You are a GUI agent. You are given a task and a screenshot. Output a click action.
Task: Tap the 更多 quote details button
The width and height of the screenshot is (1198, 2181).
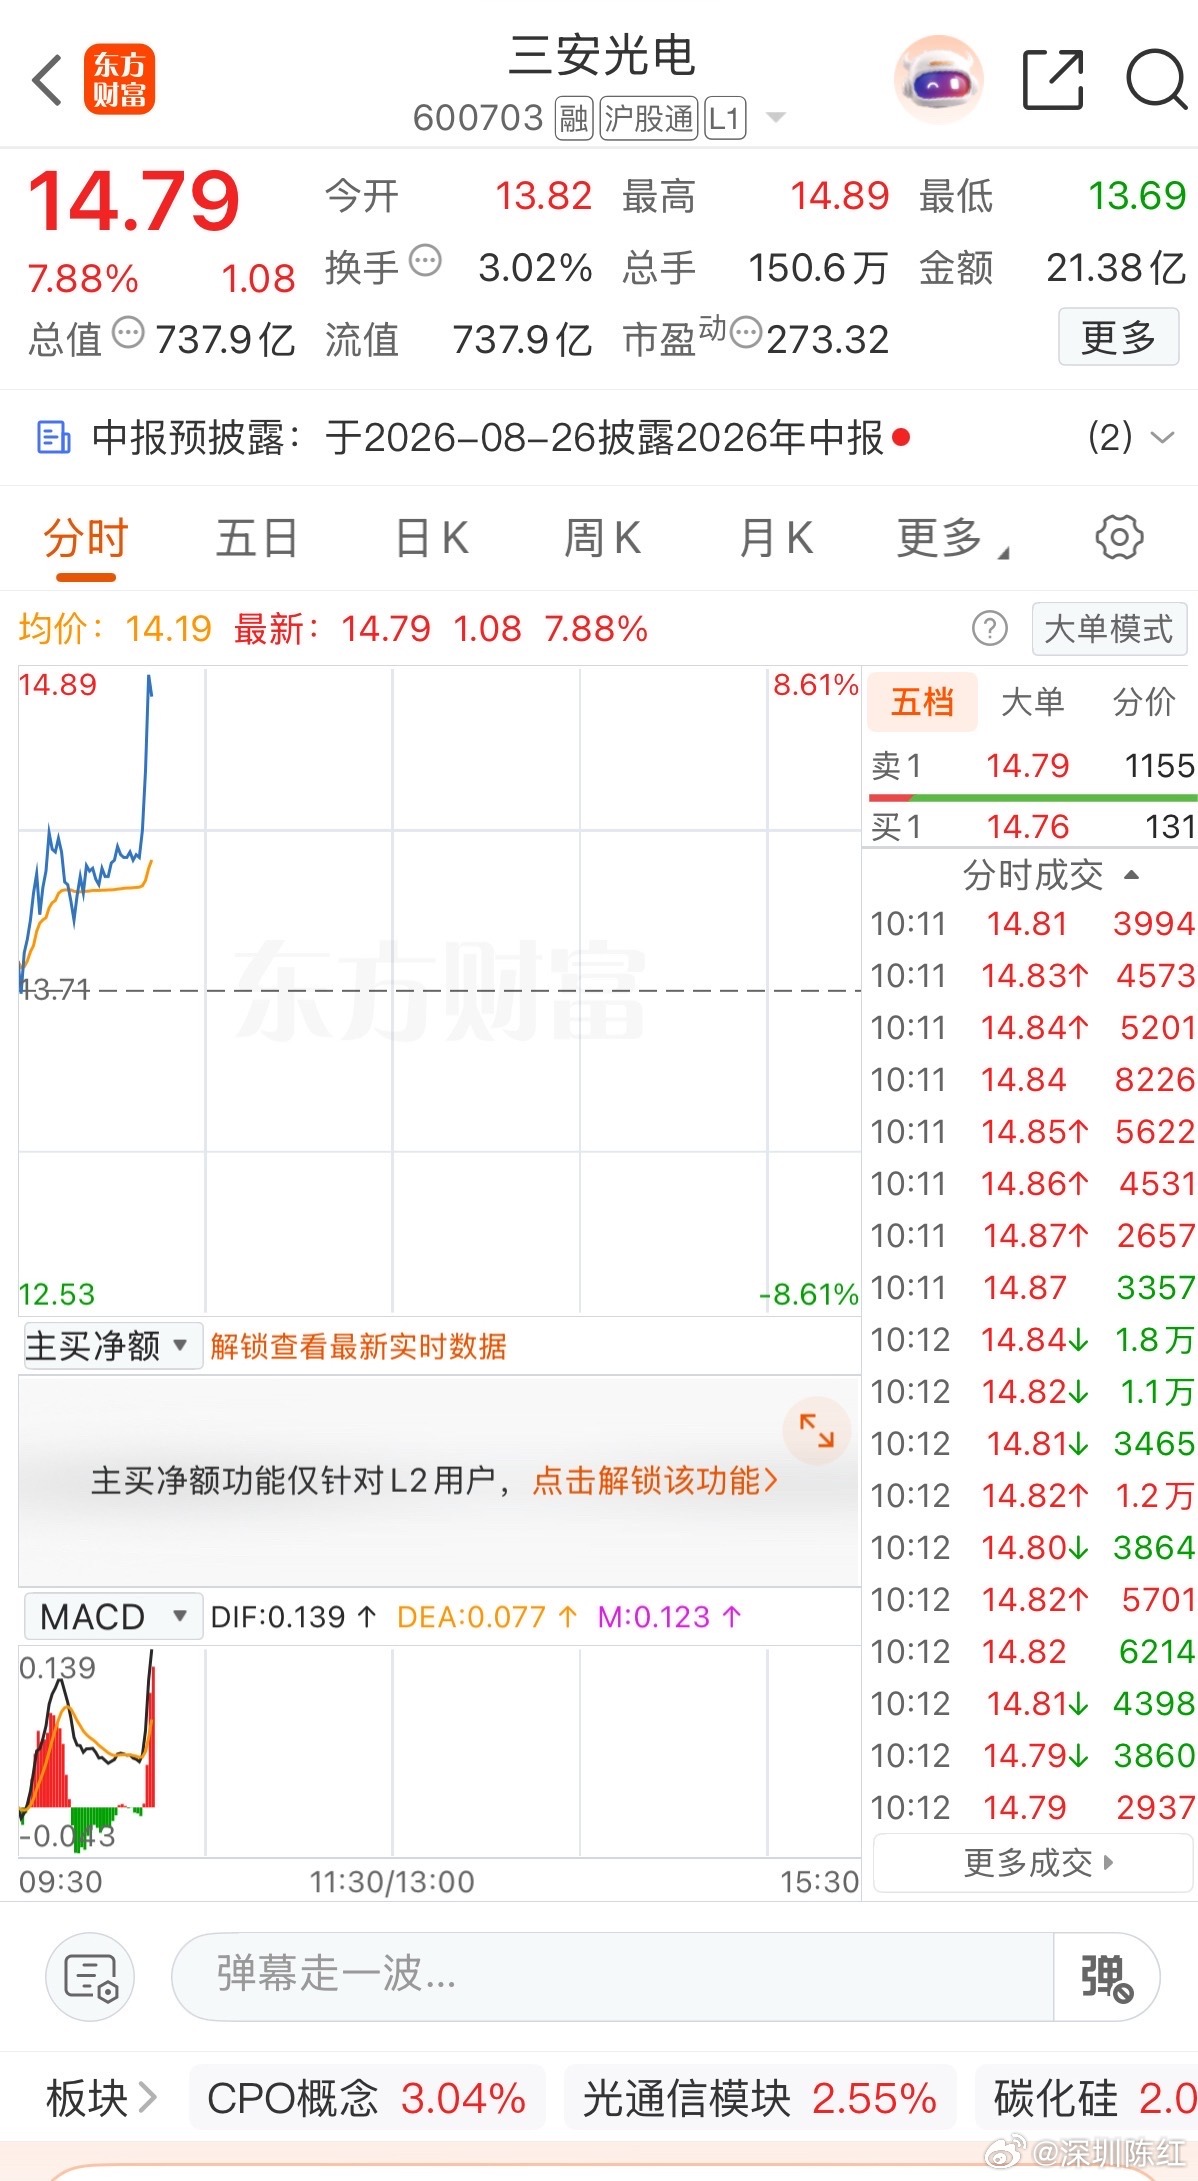click(1118, 337)
